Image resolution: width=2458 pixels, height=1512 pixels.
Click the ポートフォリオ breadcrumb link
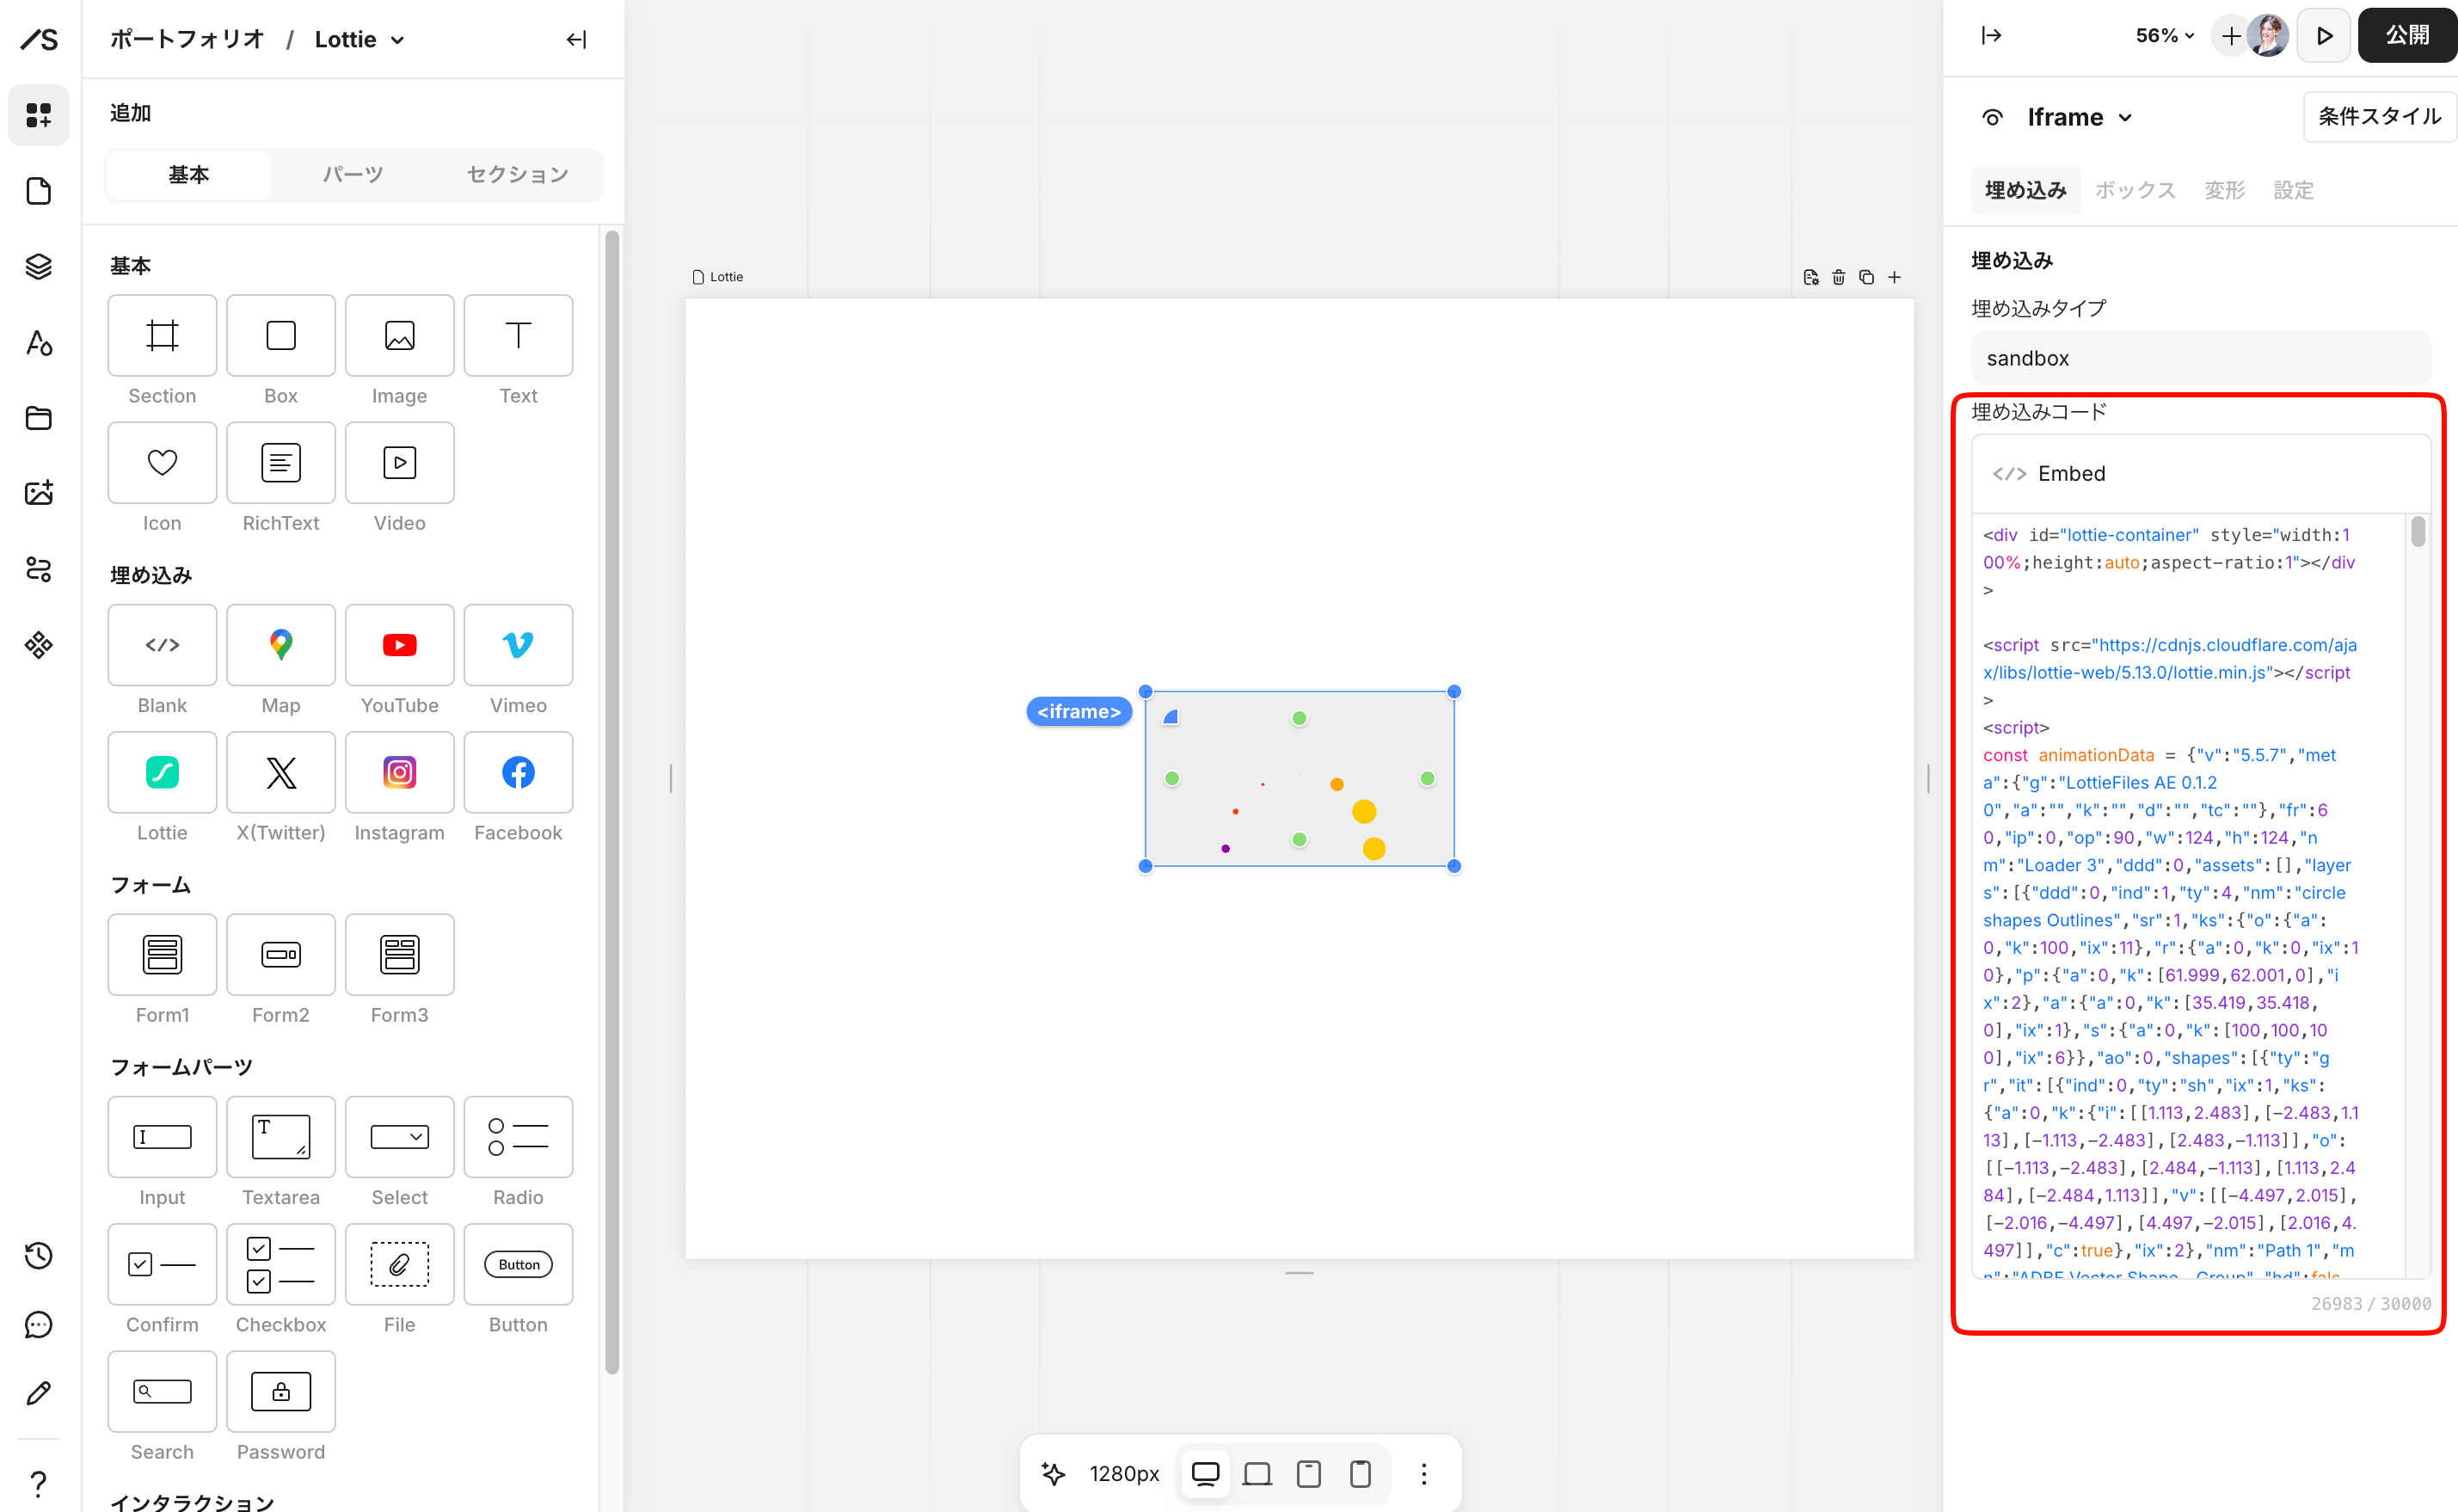coord(187,39)
